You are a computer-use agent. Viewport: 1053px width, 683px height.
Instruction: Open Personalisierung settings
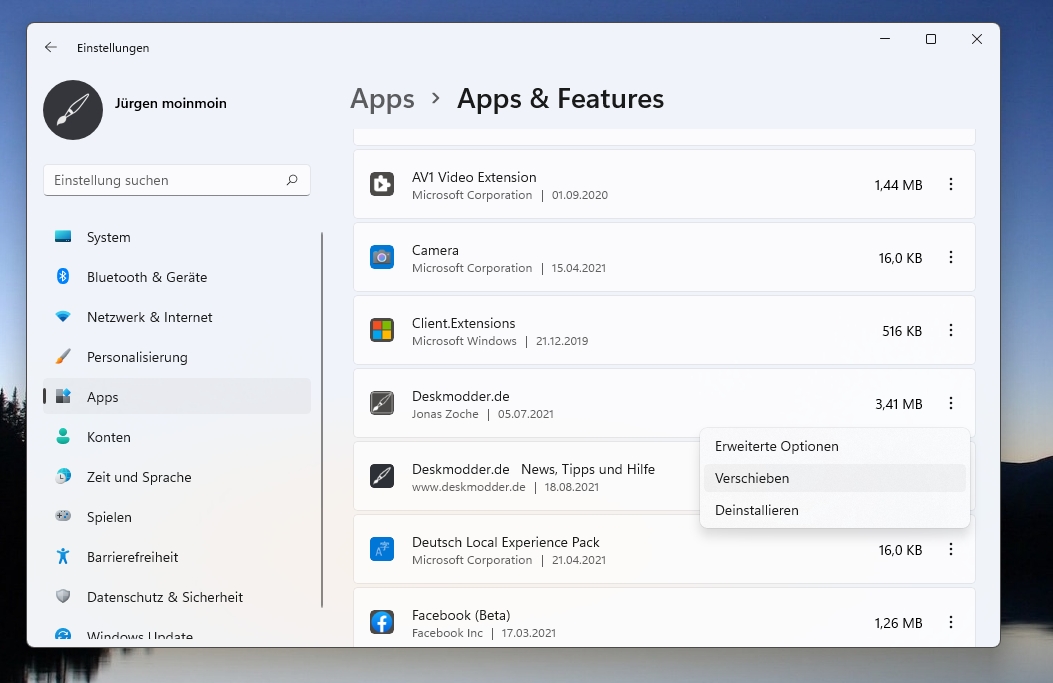pyautogui.click(x=177, y=357)
